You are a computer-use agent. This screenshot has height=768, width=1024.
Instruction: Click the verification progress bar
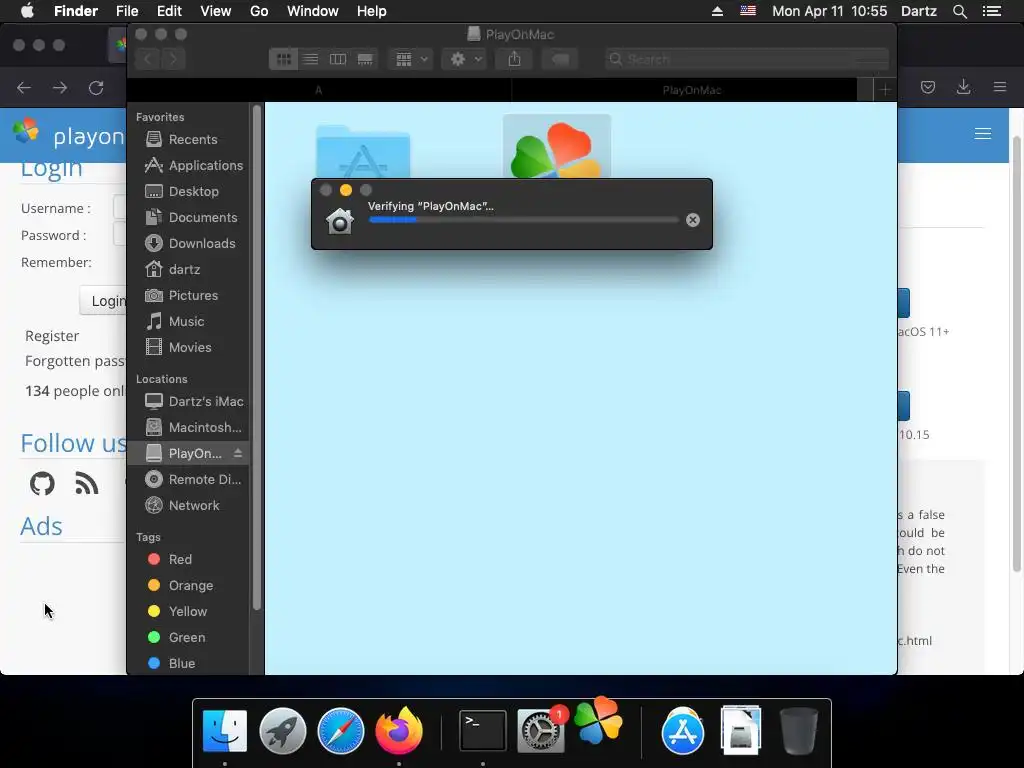tap(523, 220)
